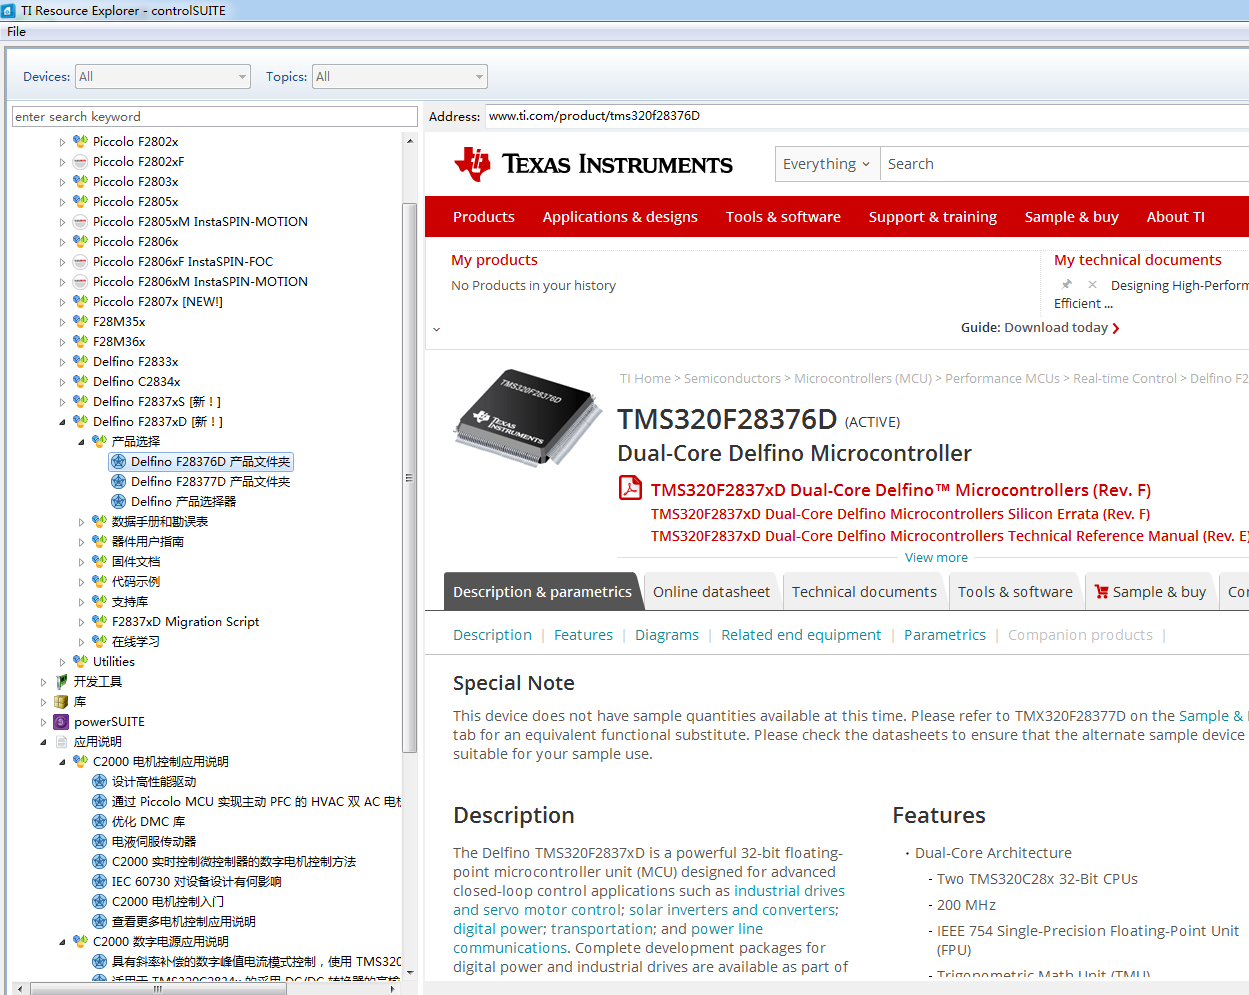The width and height of the screenshot is (1249, 995).
Task: Click the 开发工具 tree icon
Action: click(x=61, y=682)
